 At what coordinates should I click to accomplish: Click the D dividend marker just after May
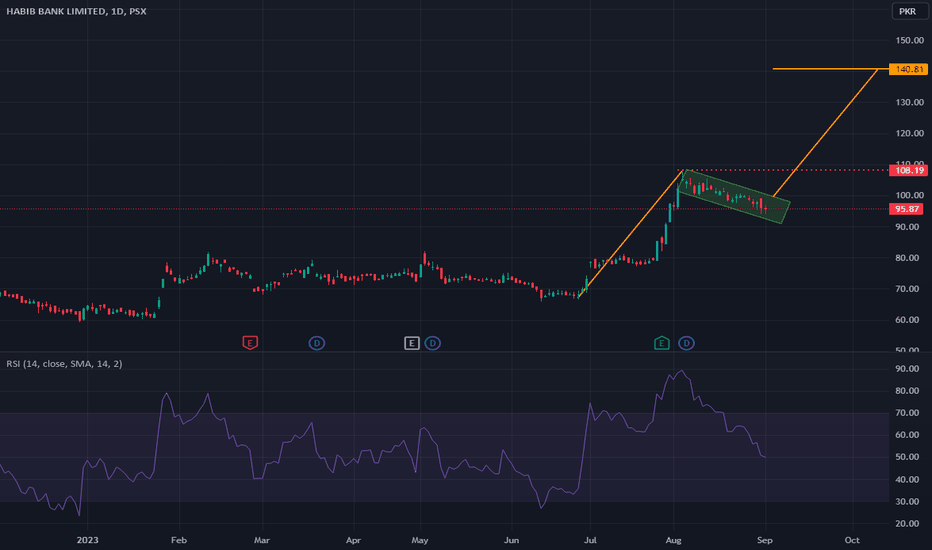click(x=433, y=343)
